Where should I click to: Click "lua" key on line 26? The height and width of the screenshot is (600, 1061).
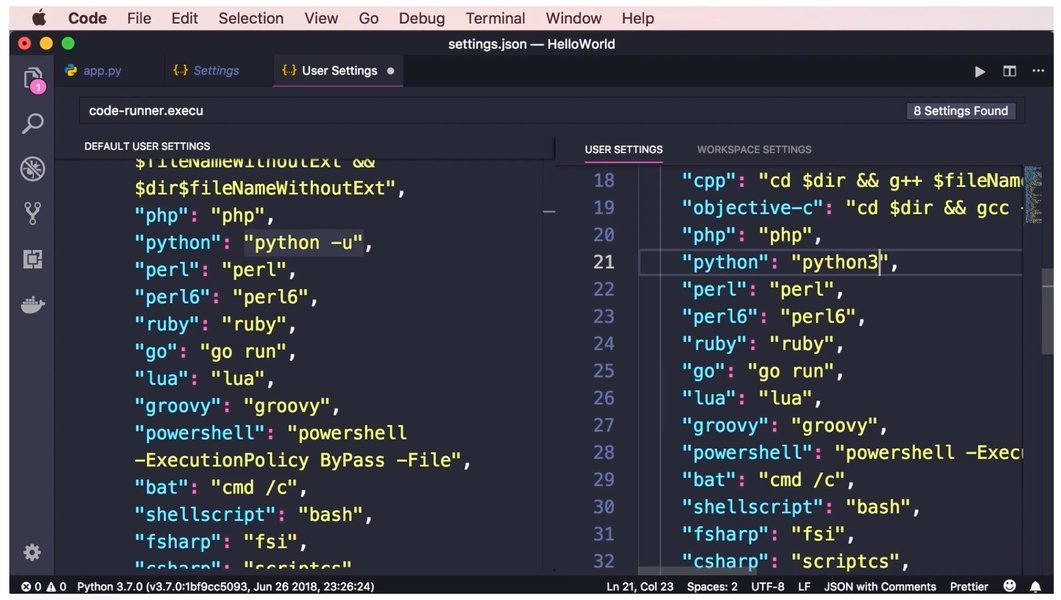click(x=708, y=398)
